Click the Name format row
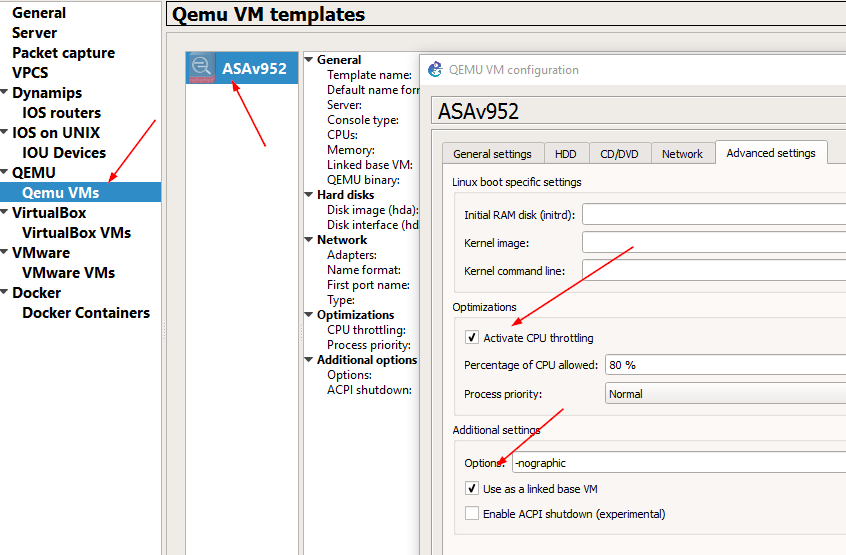 pyautogui.click(x=364, y=270)
